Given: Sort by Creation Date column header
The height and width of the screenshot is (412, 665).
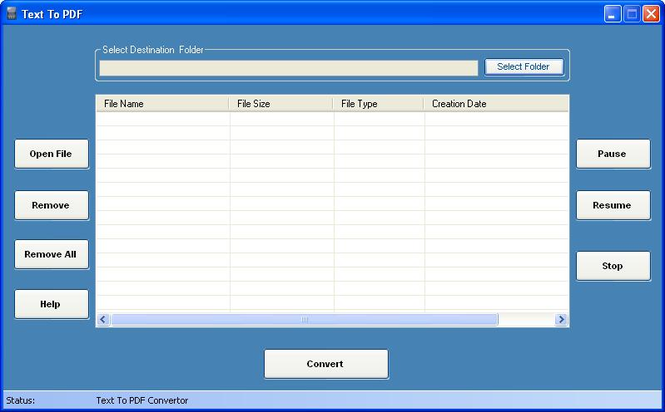Looking at the screenshot, I should tap(496, 104).
